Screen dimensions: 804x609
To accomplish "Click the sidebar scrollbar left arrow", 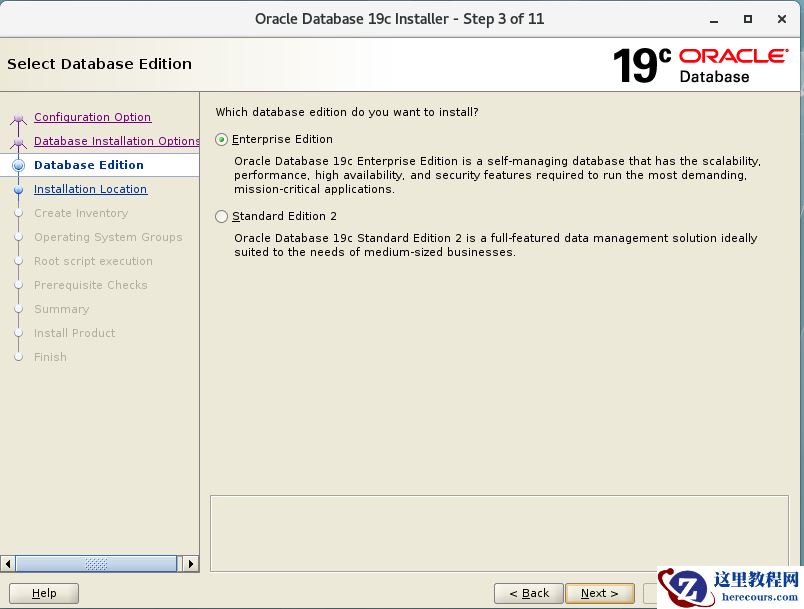I will tap(8, 564).
